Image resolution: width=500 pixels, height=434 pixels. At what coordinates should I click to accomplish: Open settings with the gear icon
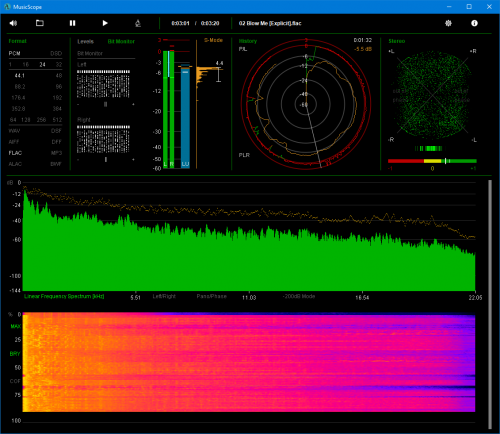pos(448,23)
